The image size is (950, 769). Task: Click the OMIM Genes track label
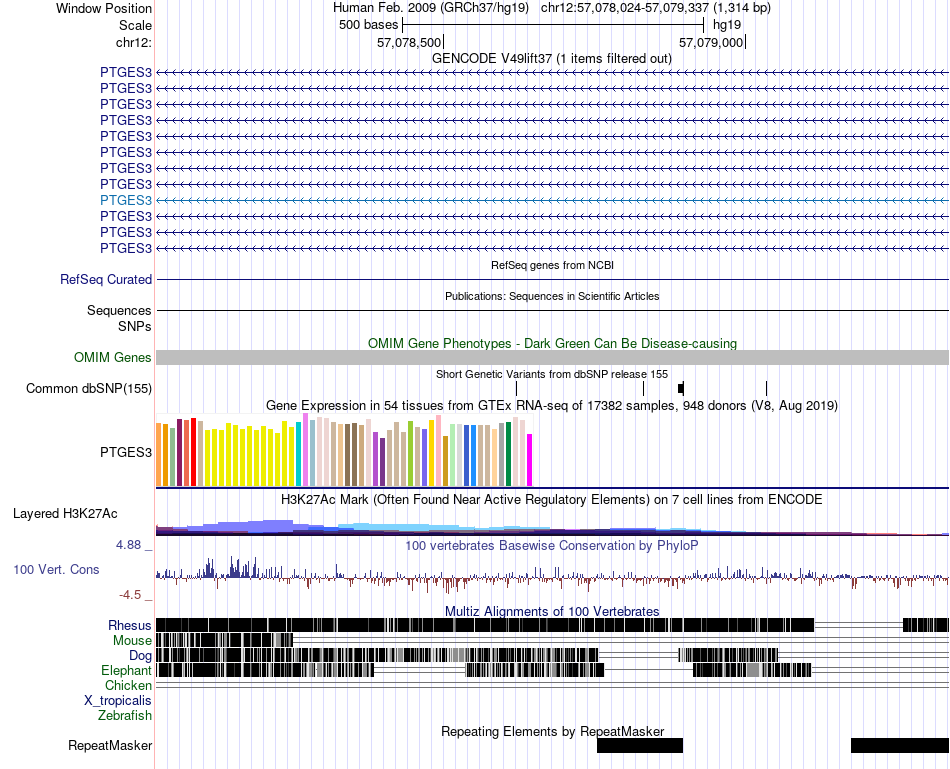tap(113, 358)
